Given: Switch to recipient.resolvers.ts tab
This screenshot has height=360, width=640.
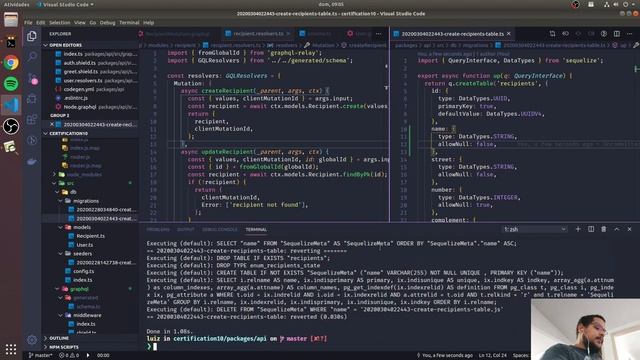Looking at the screenshot, I should (258, 33).
